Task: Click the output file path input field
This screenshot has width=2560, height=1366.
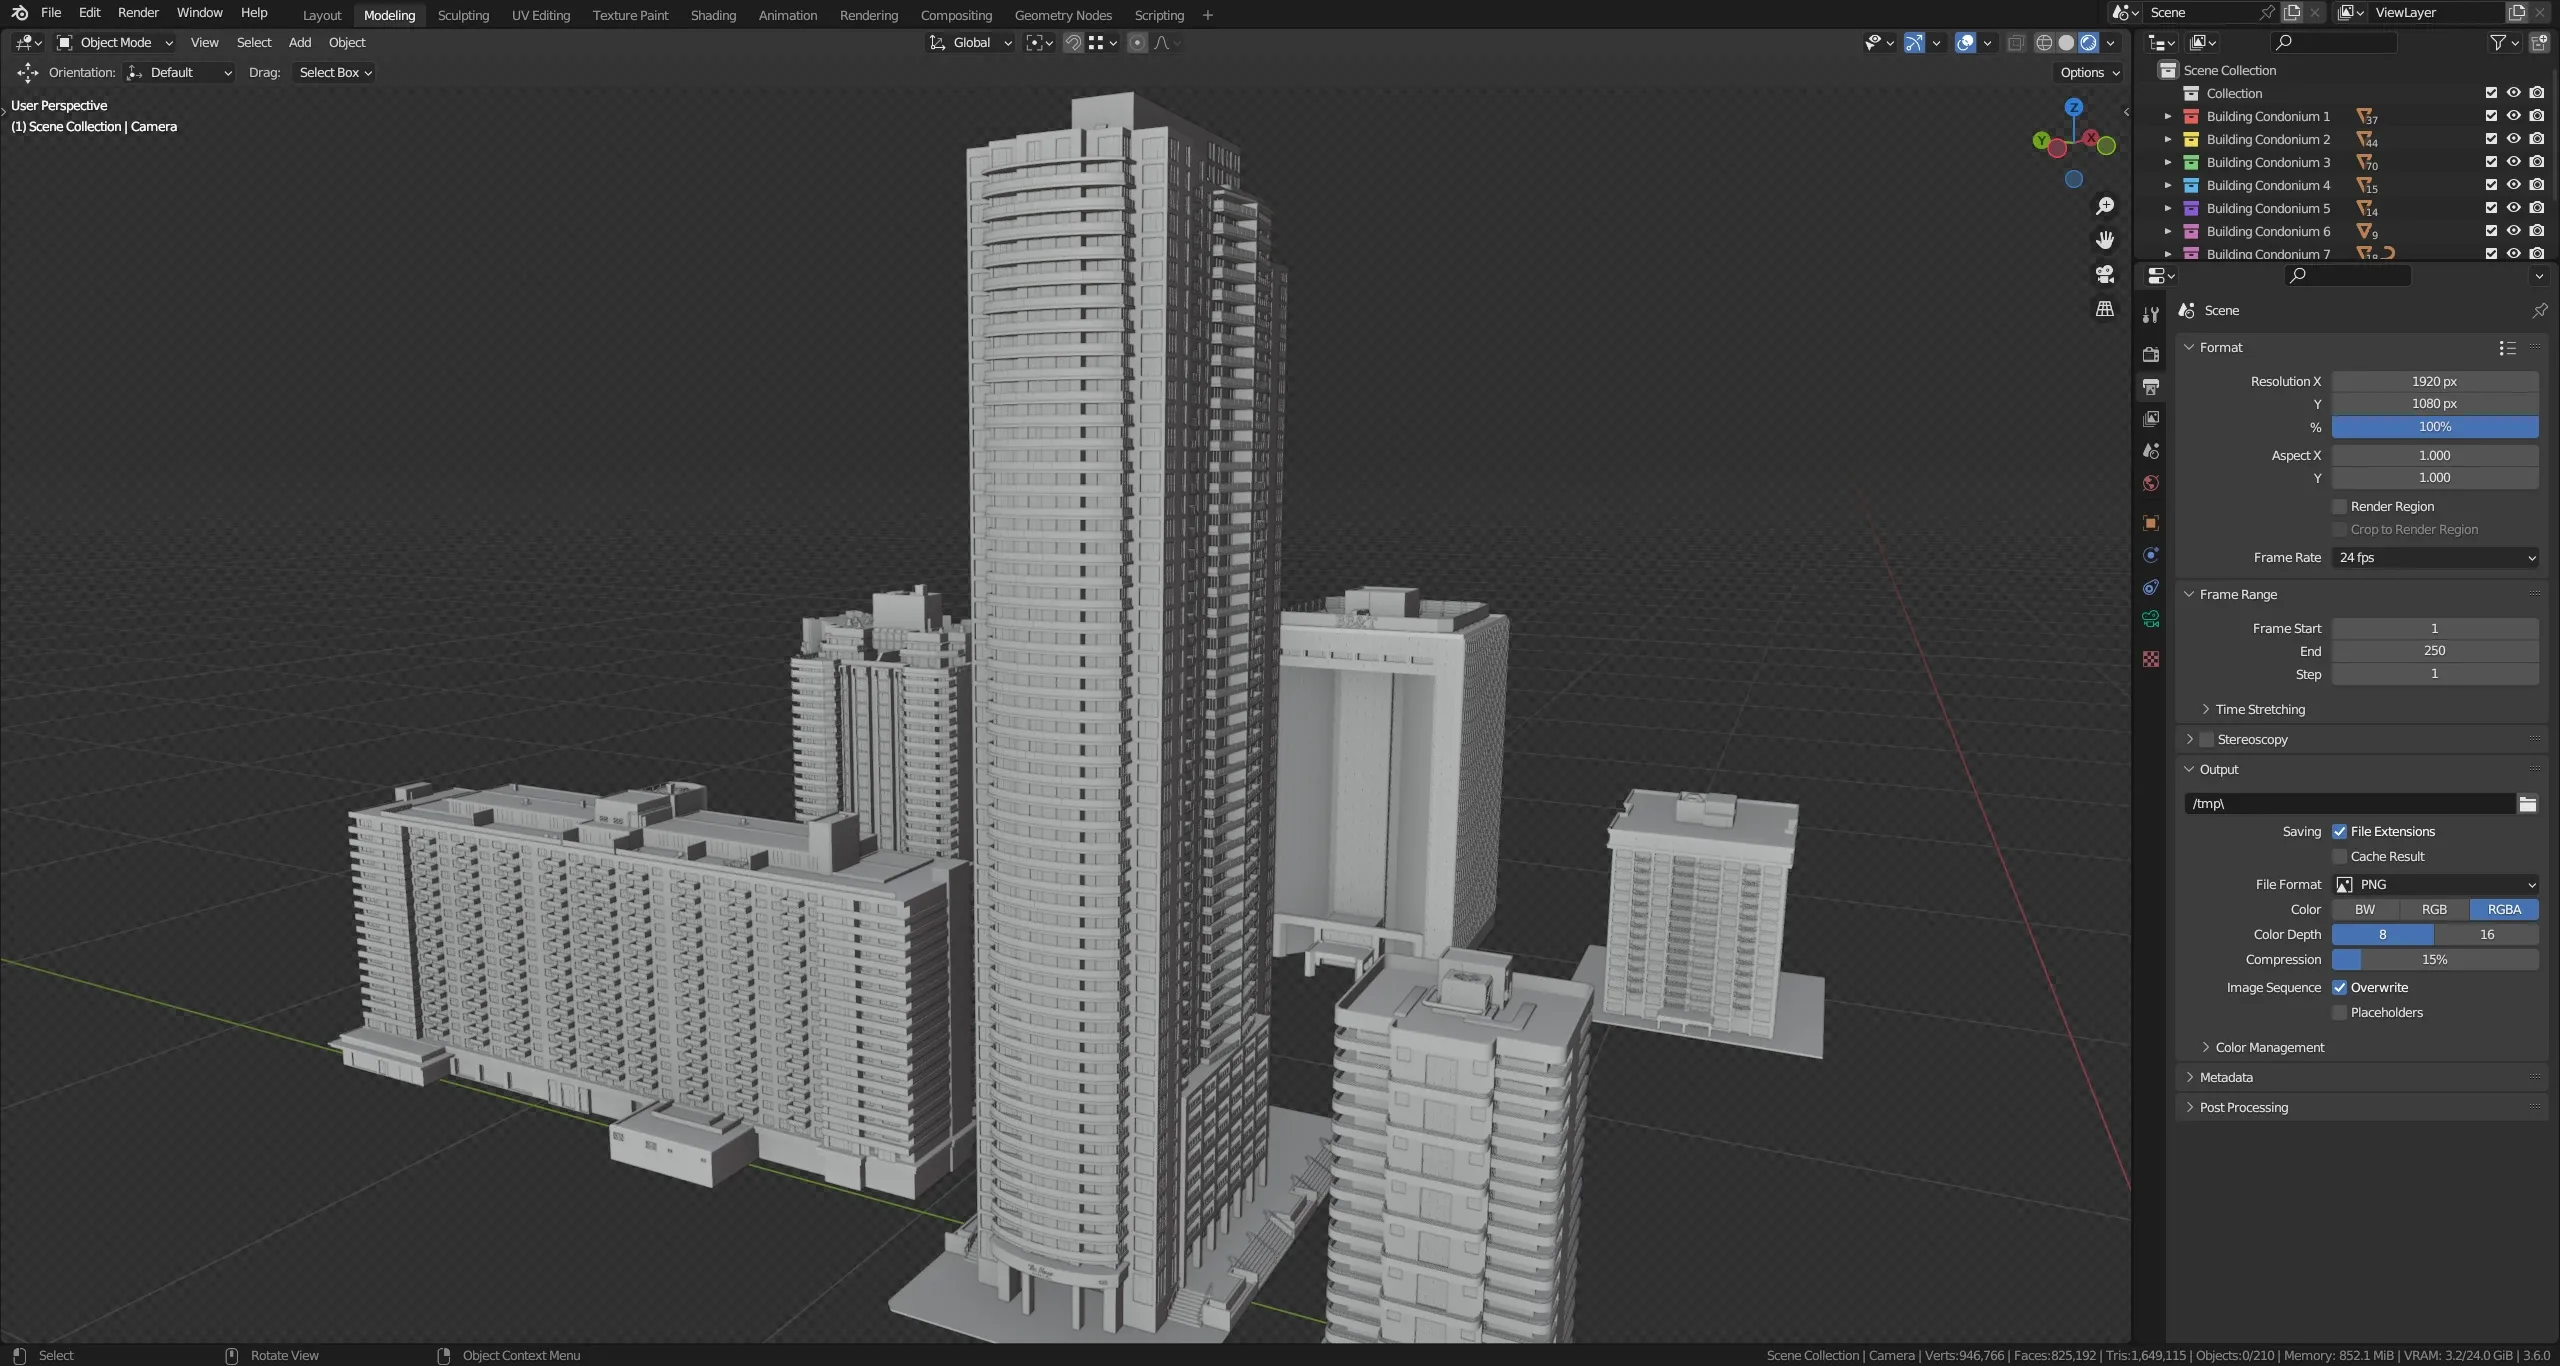Action: (x=2348, y=802)
